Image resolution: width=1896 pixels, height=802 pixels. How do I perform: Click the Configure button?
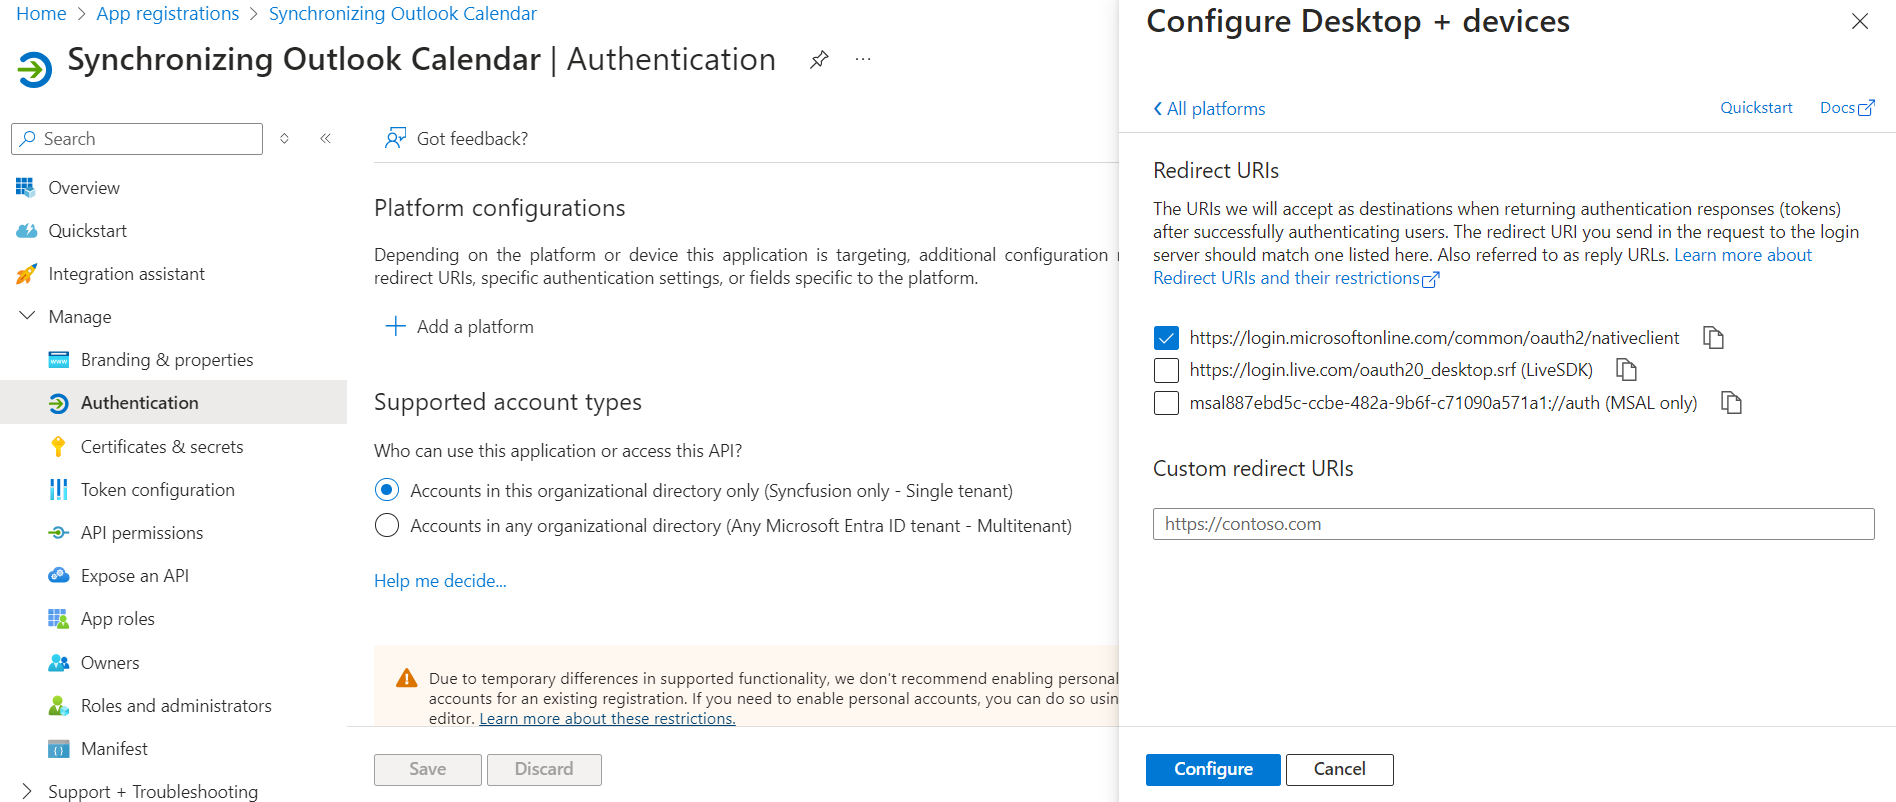(x=1212, y=769)
